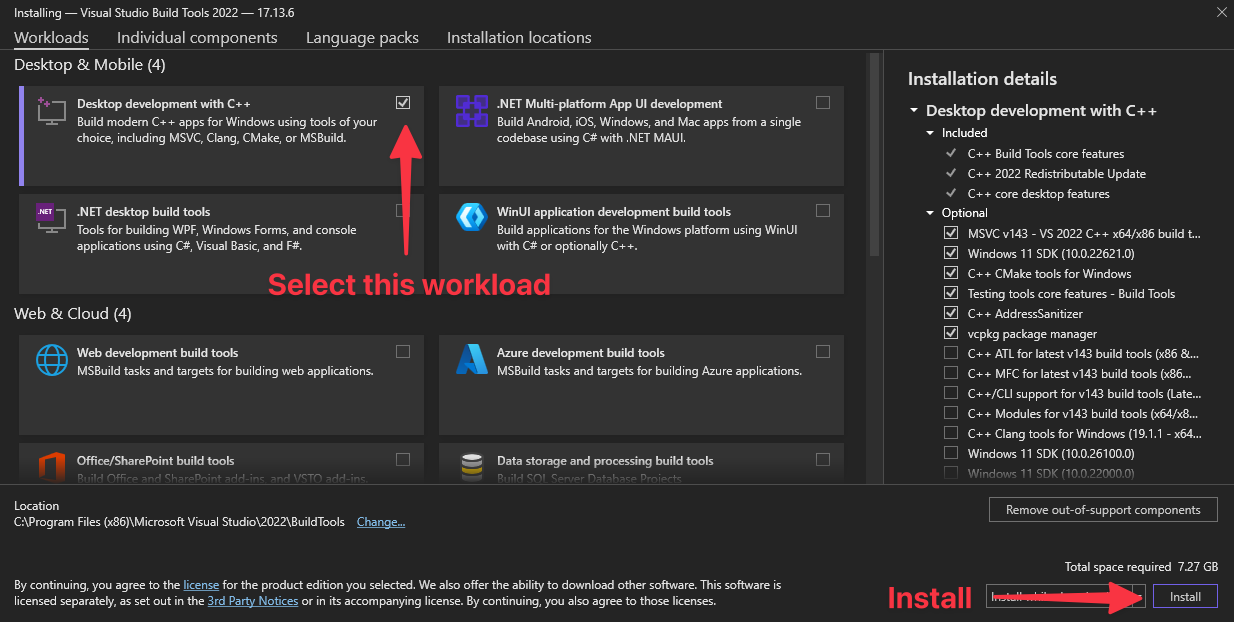This screenshot has width=1234, height=622.
Task: Open the Language packs tab
Action: pos(362,38)
